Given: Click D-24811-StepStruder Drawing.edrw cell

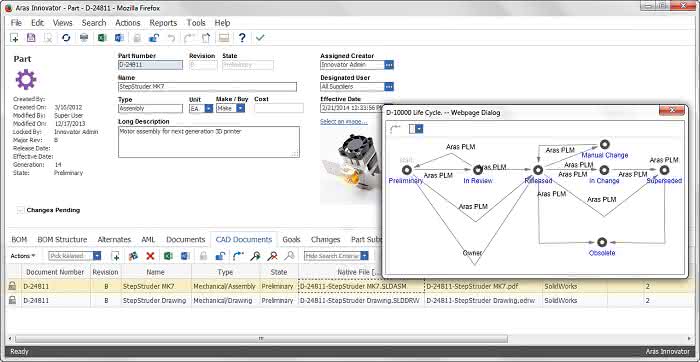Looking at the screenshot, I should click(x=483, y=300).
